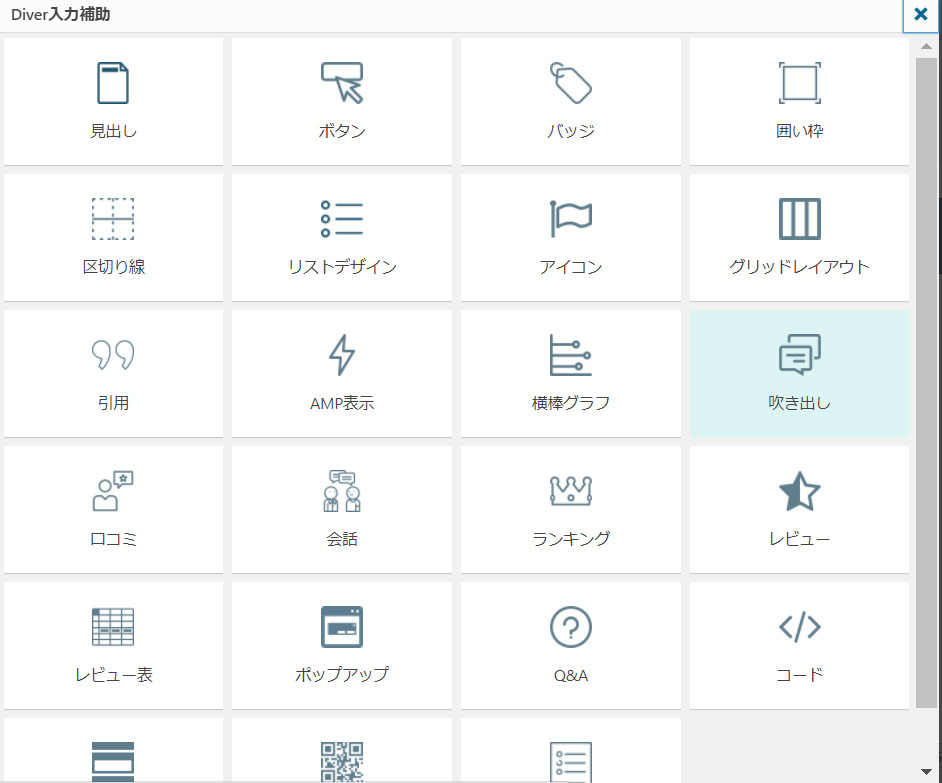
Task: Pick the ランキング crown icon
Action: [x=570, y=492]
